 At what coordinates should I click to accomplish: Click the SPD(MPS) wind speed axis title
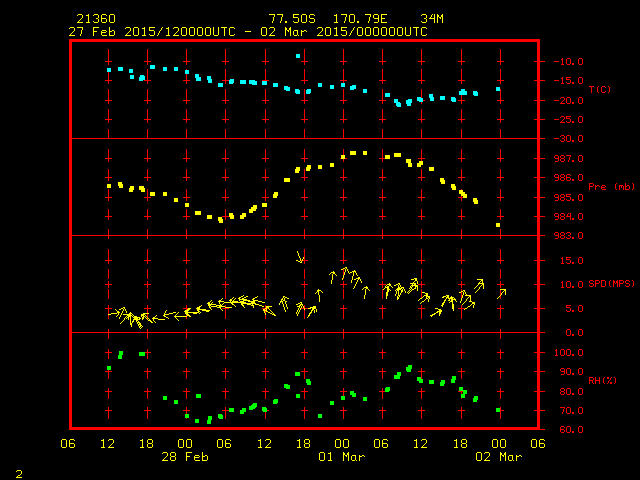(611, 283)
